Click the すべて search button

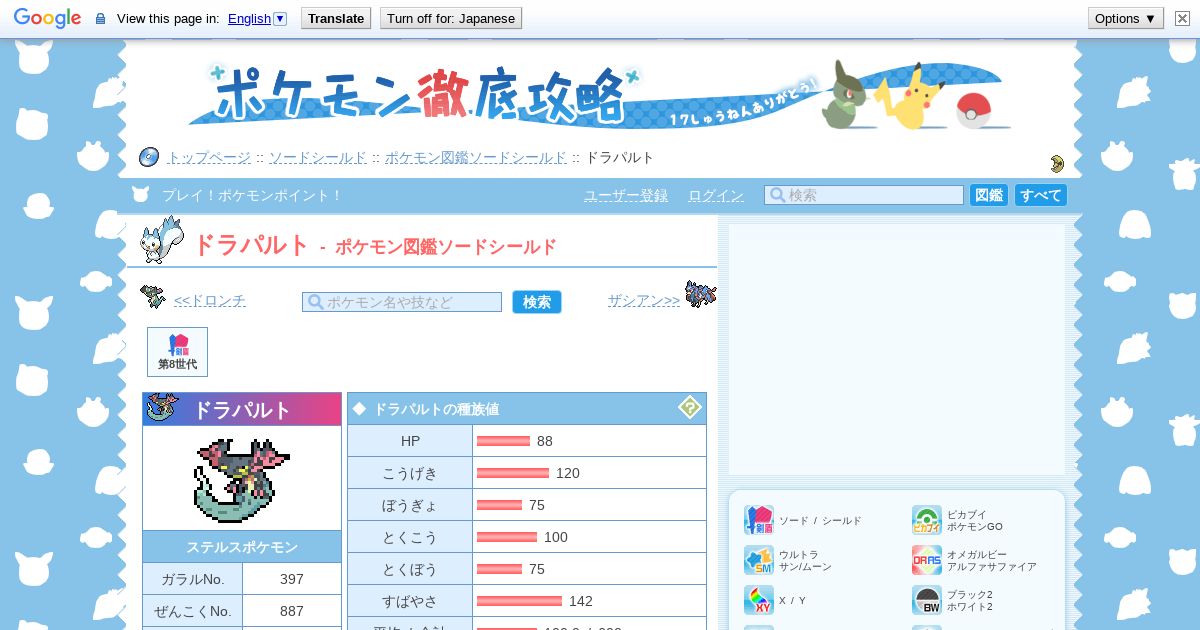pos(1041,195)
